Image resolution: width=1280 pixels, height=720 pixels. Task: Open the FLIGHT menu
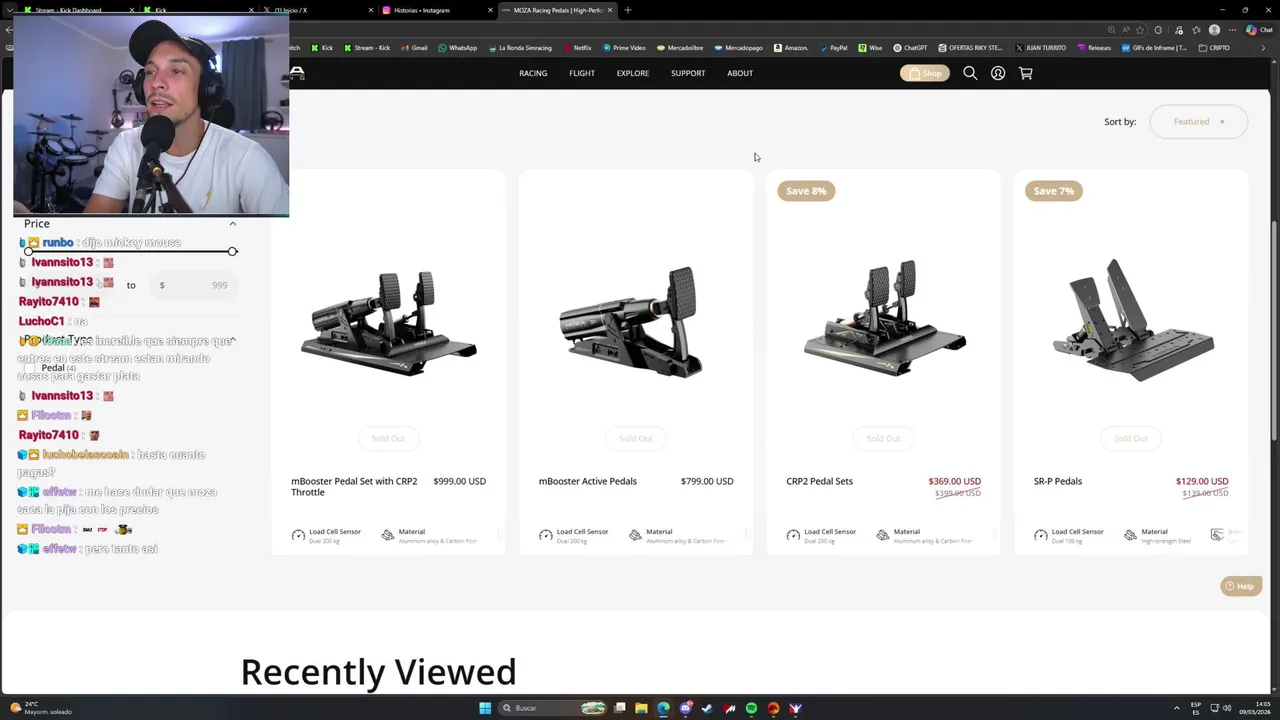[x=582, y=73]
